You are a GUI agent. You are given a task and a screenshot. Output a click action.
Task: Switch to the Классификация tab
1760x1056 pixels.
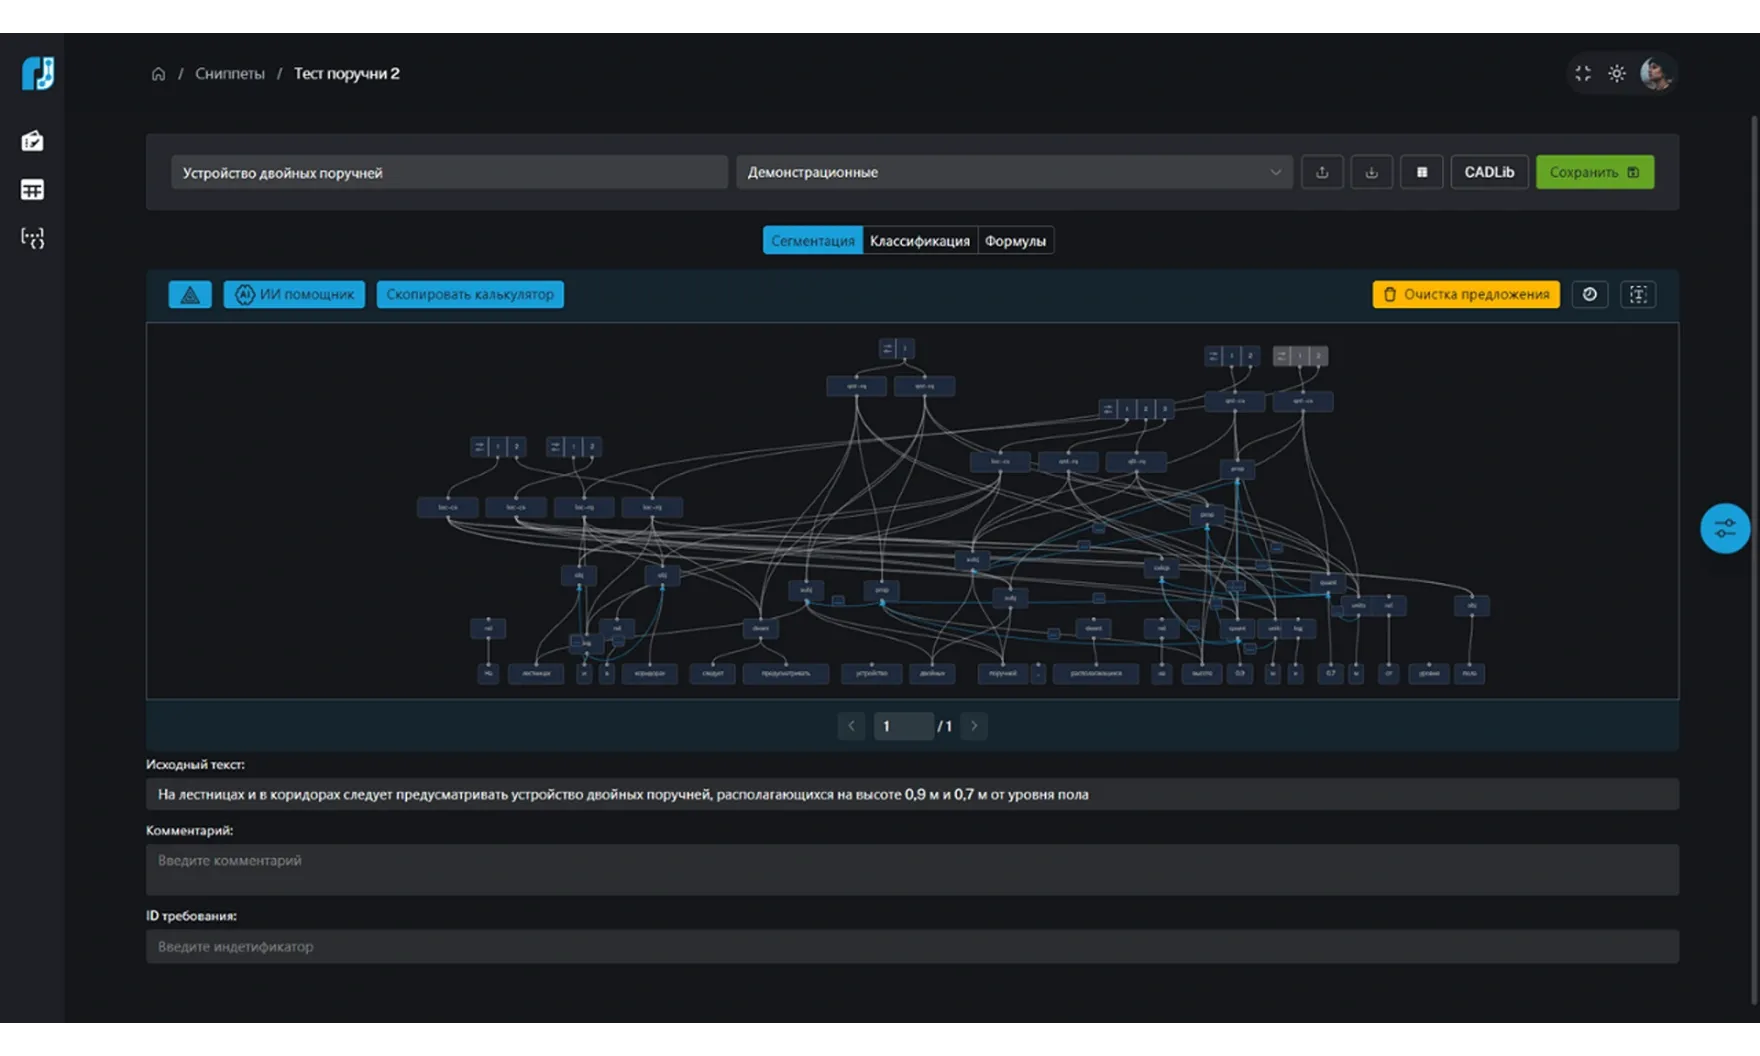point(919,241)
